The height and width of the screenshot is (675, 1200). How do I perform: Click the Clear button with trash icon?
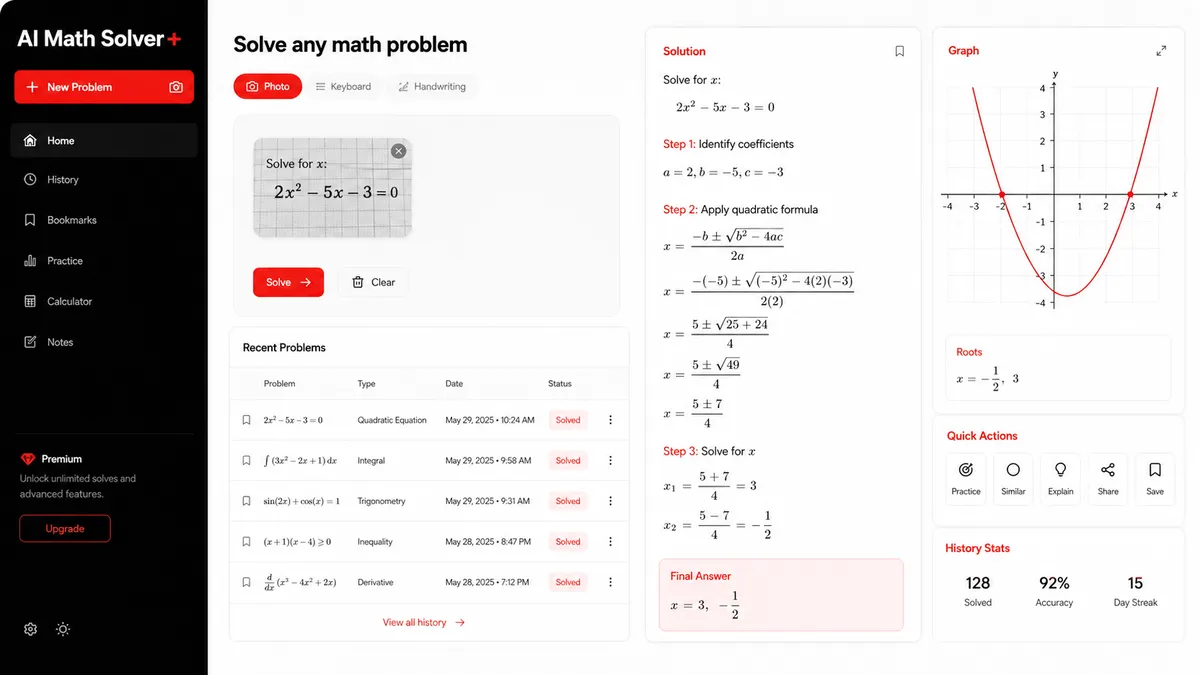(x=373, y=282)
